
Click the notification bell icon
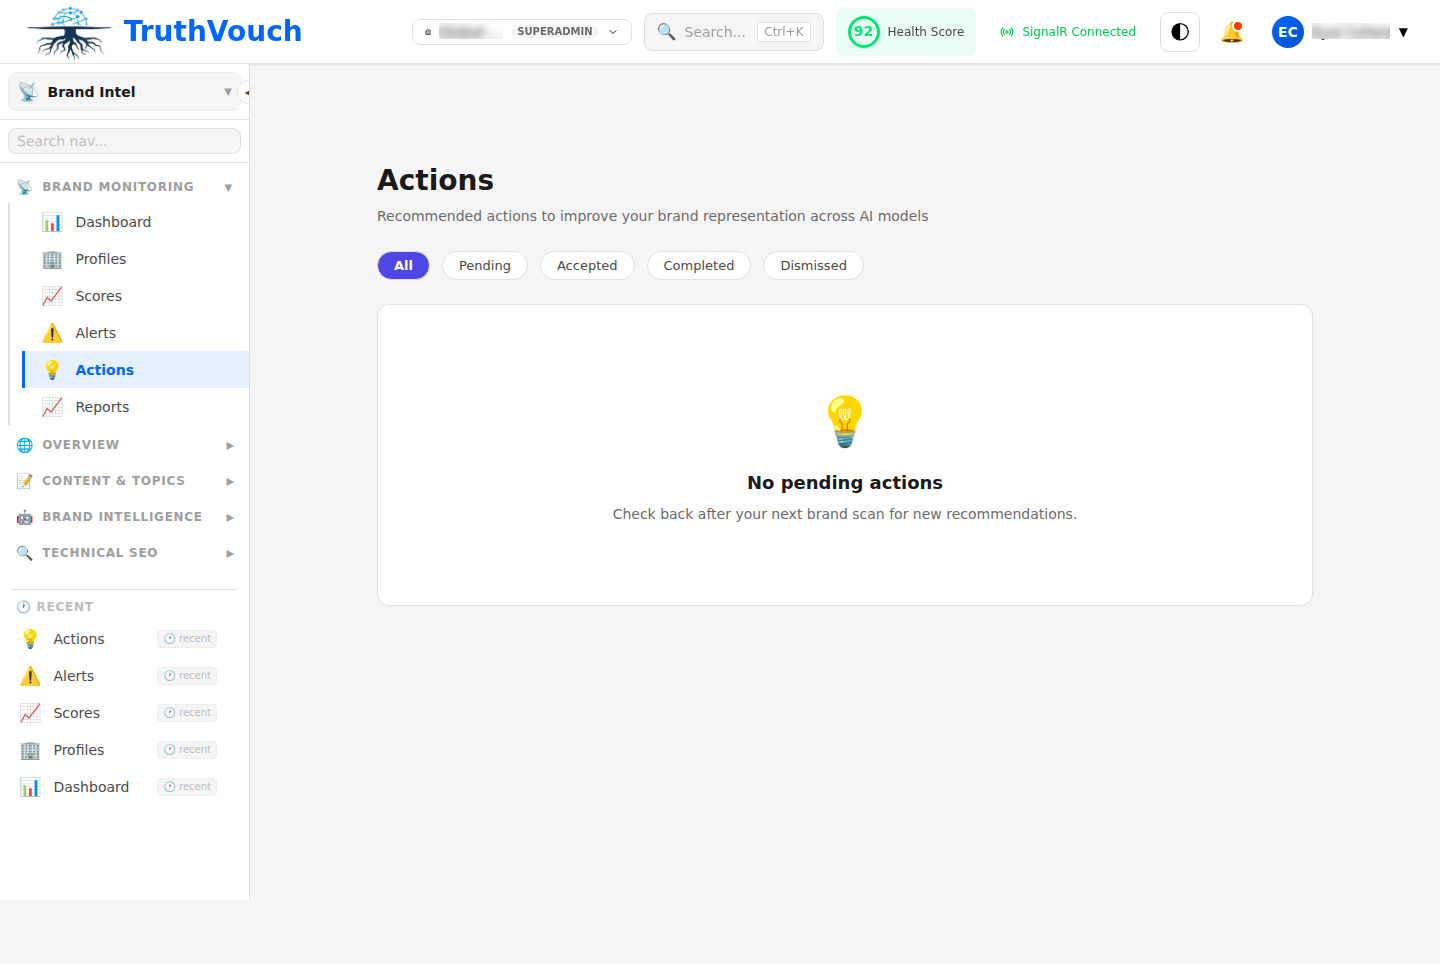click(1232, 32)
